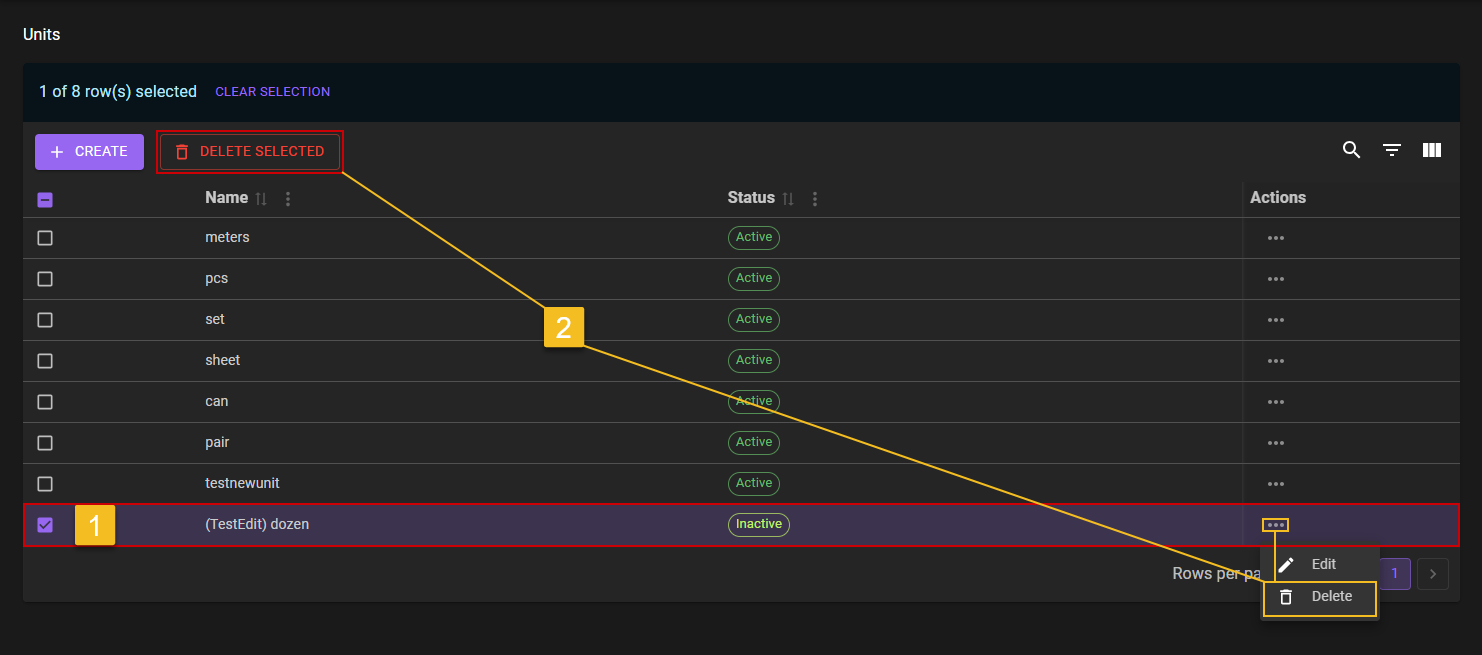The width and height of the screenshot is (1482, 655).
Task: Open Status column options menu
Action: pos(814,199)
